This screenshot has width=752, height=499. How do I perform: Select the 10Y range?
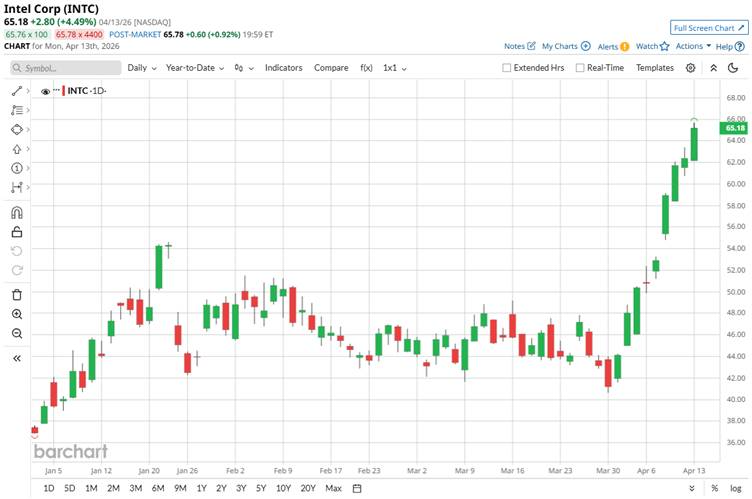[x=283, y=488]
